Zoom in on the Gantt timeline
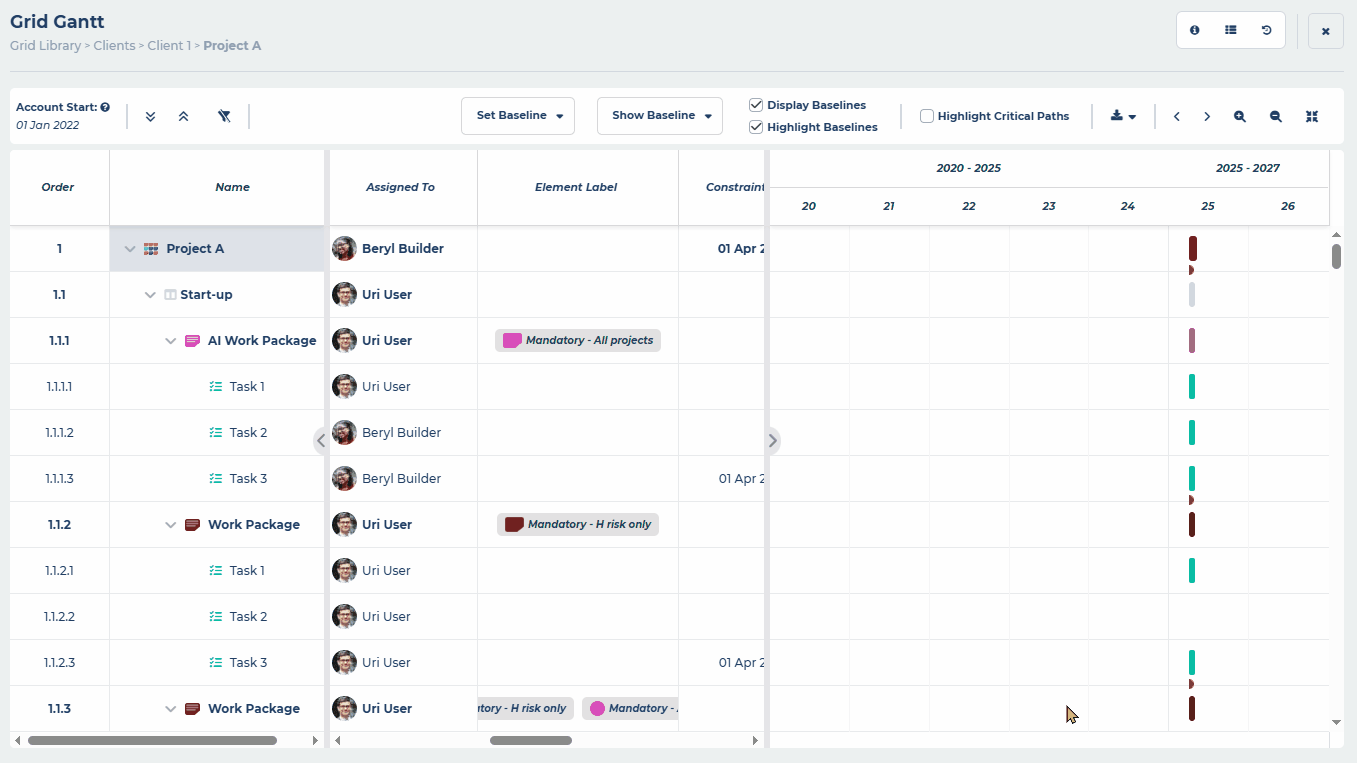 (1240, 116)
